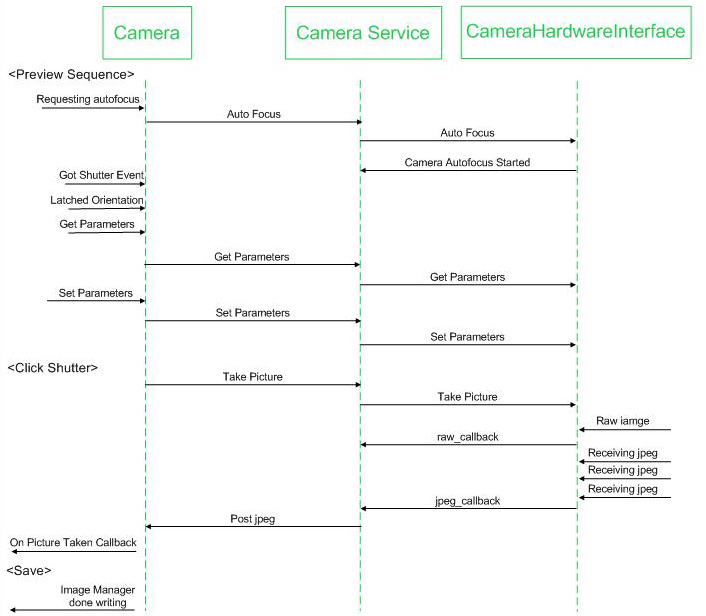Screen dimensions: 706x616
Task: Select Take Picture between Camera and Camera Service
Action: coord(252,377)
